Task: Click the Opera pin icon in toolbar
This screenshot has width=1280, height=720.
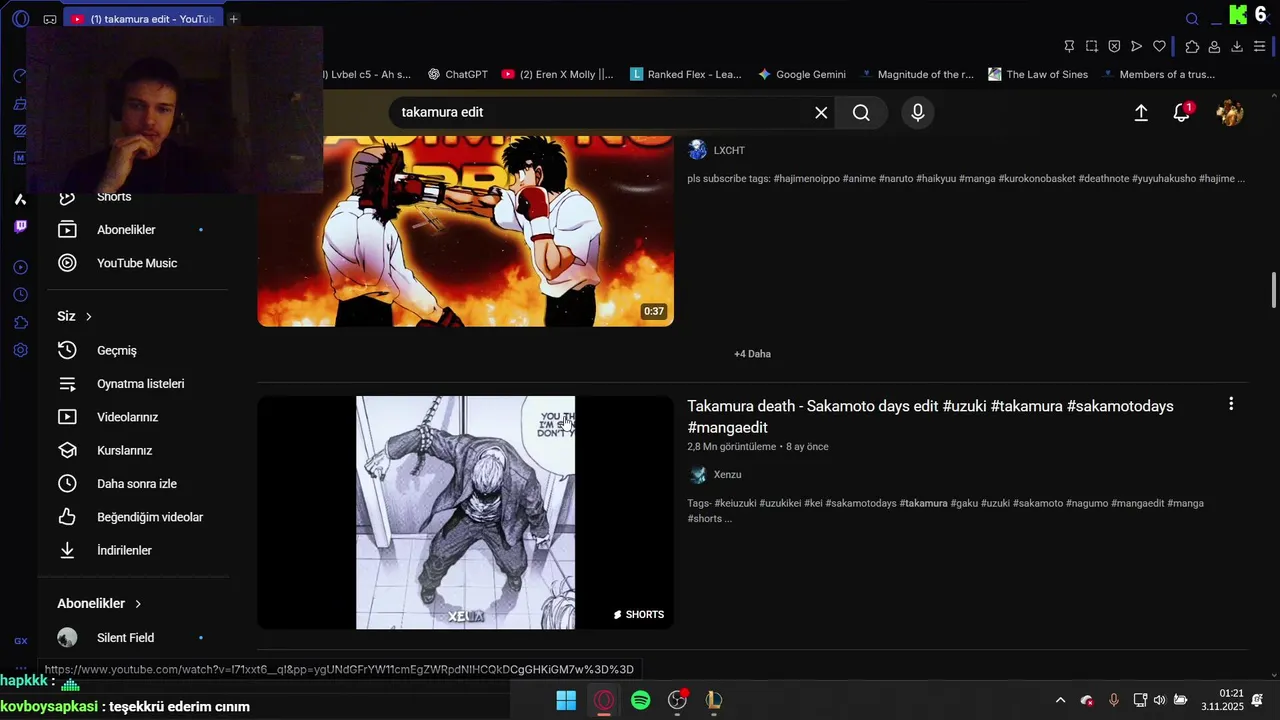Action: (1069, 46)
